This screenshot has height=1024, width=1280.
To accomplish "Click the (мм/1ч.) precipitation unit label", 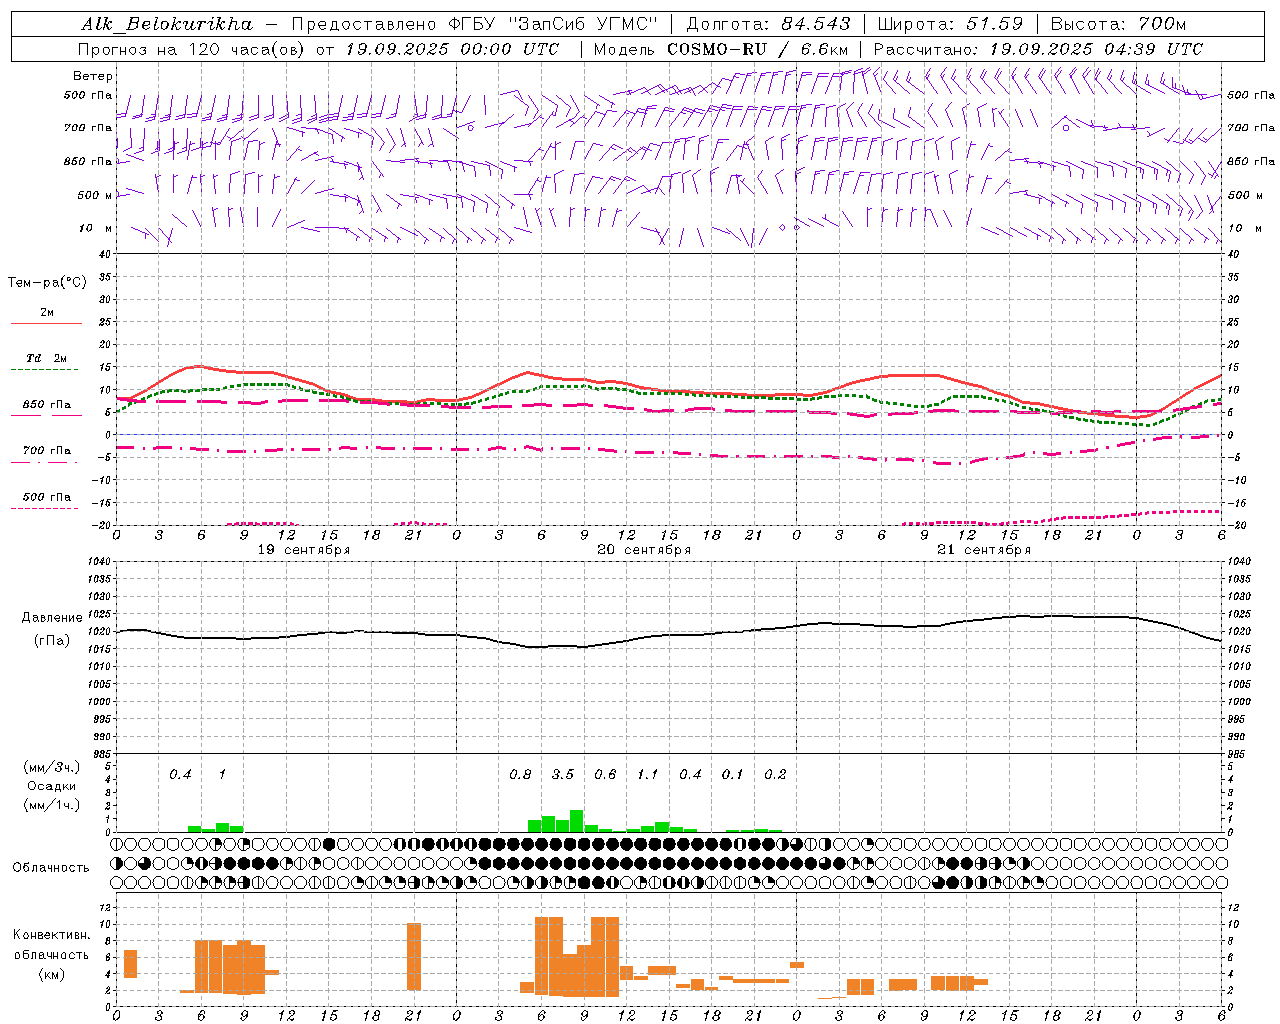I will 51,805.
